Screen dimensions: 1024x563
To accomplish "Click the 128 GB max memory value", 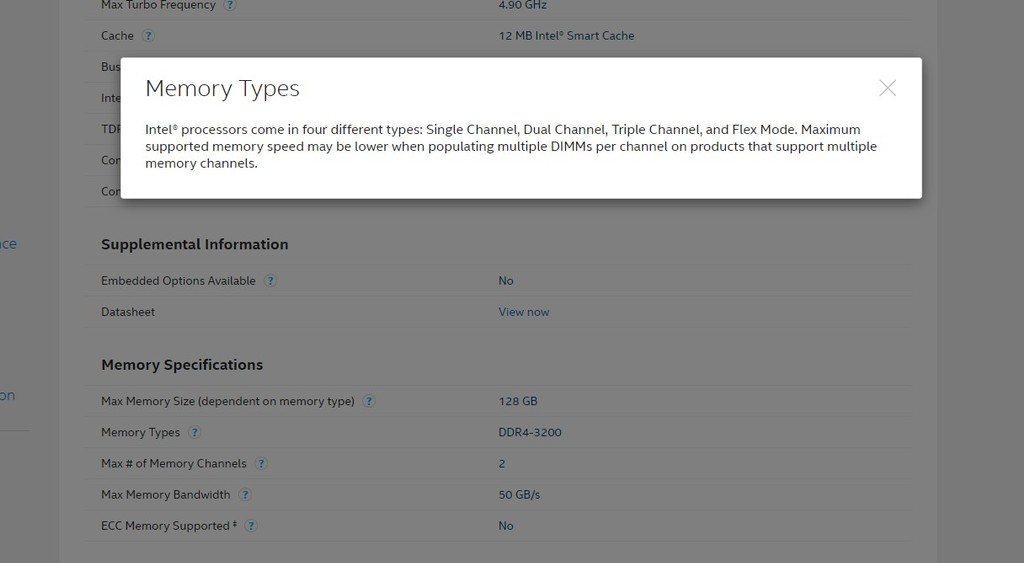I will pyautogui.click(x=518, y=402).
